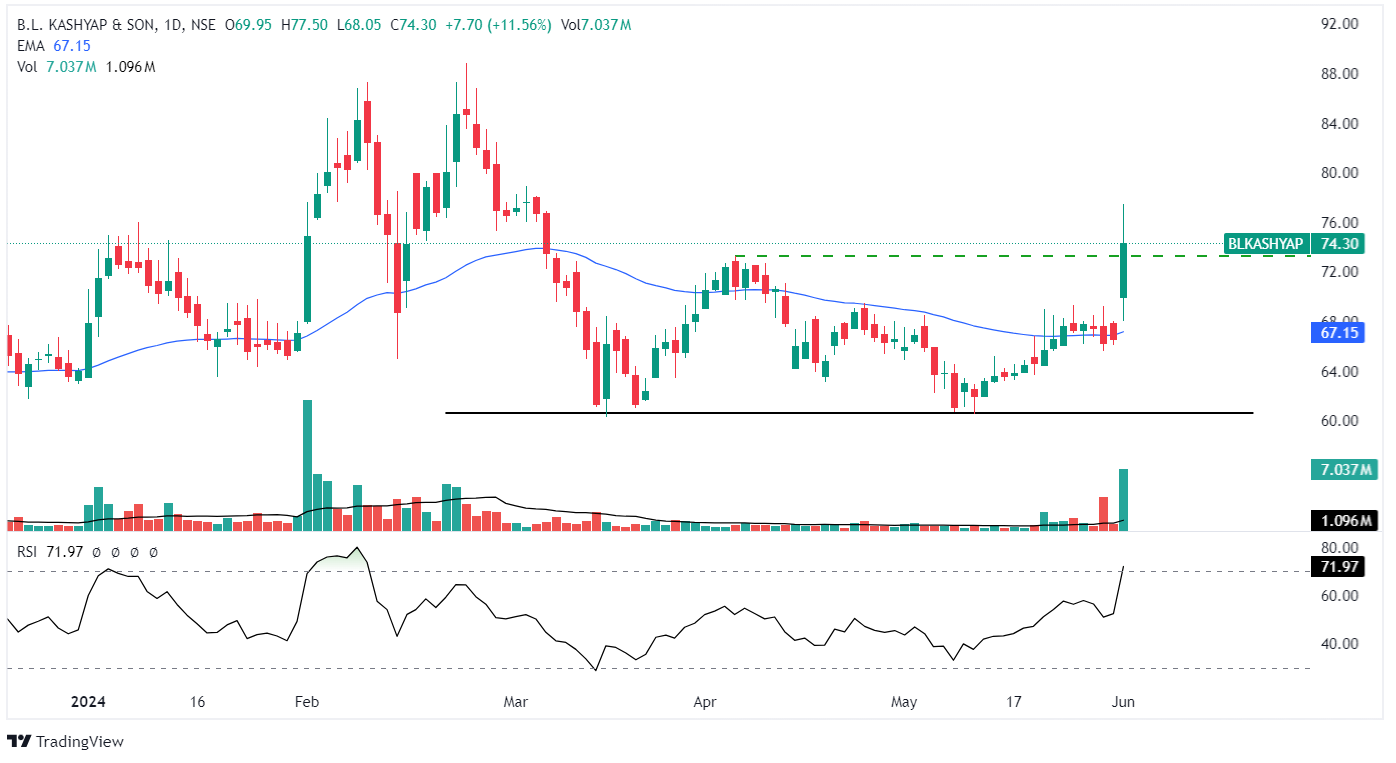1396x763 pixels.
Task: Click the green BLKASHYAP price tag
Action: [1265, 244]
